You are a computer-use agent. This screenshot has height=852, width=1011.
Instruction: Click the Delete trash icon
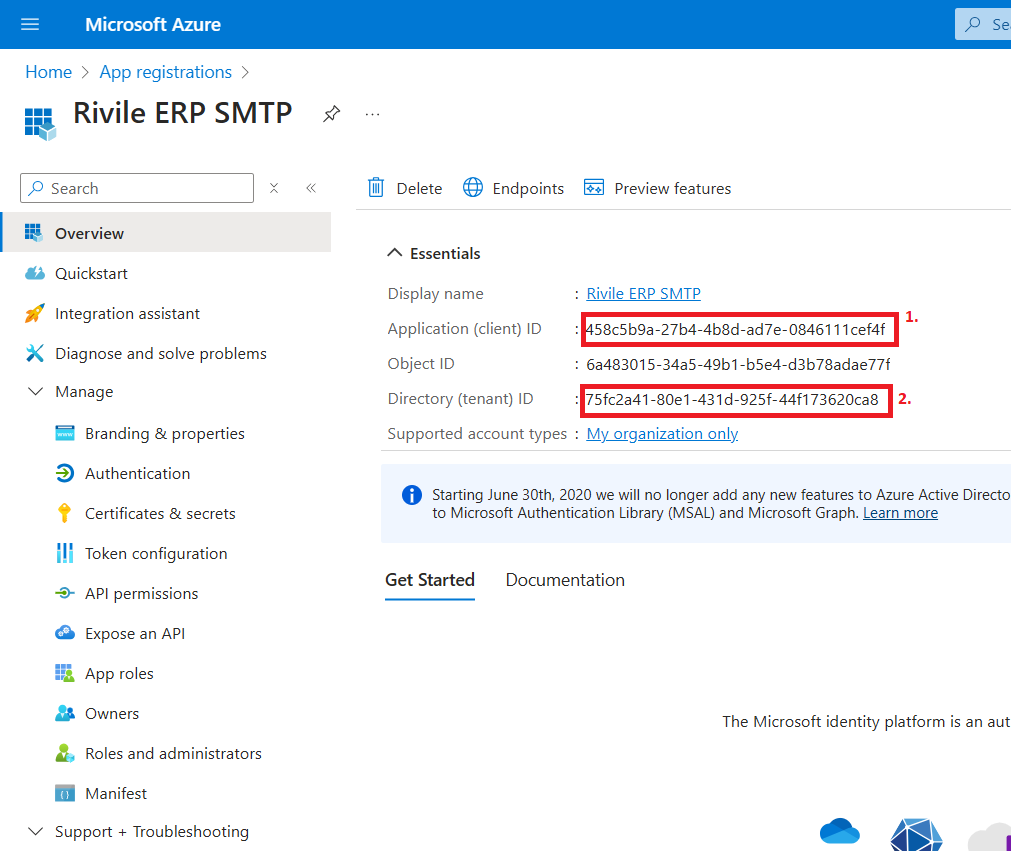pyautogui.click(x=377, y=188)
